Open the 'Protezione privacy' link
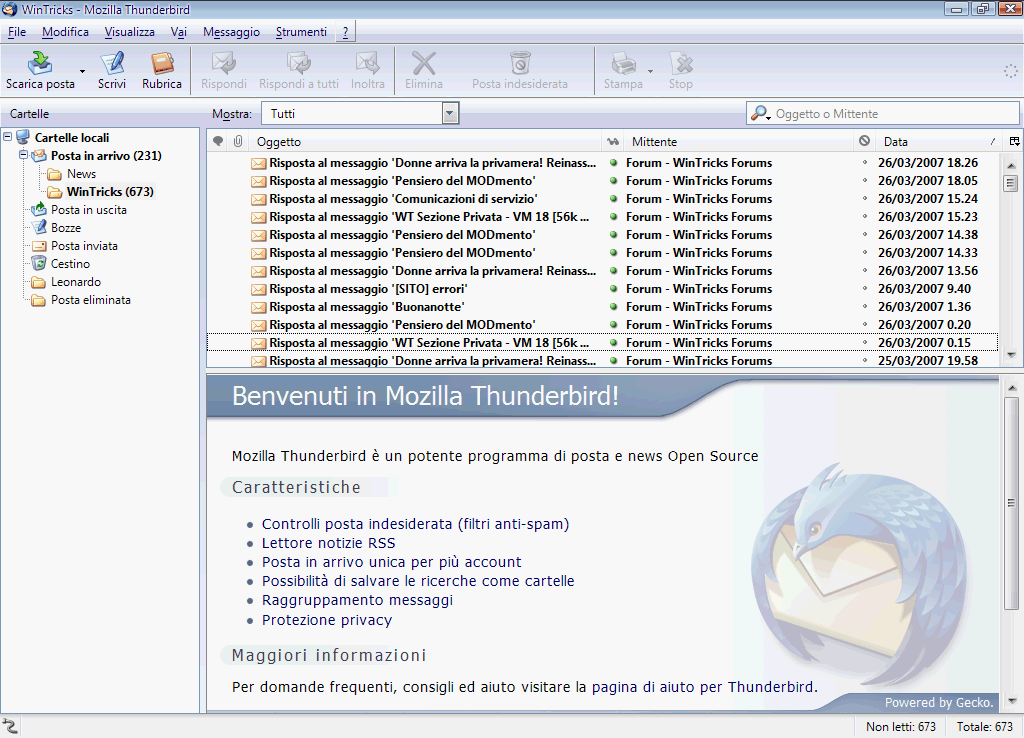The image size is (1024, 738). tap(327, 620)
